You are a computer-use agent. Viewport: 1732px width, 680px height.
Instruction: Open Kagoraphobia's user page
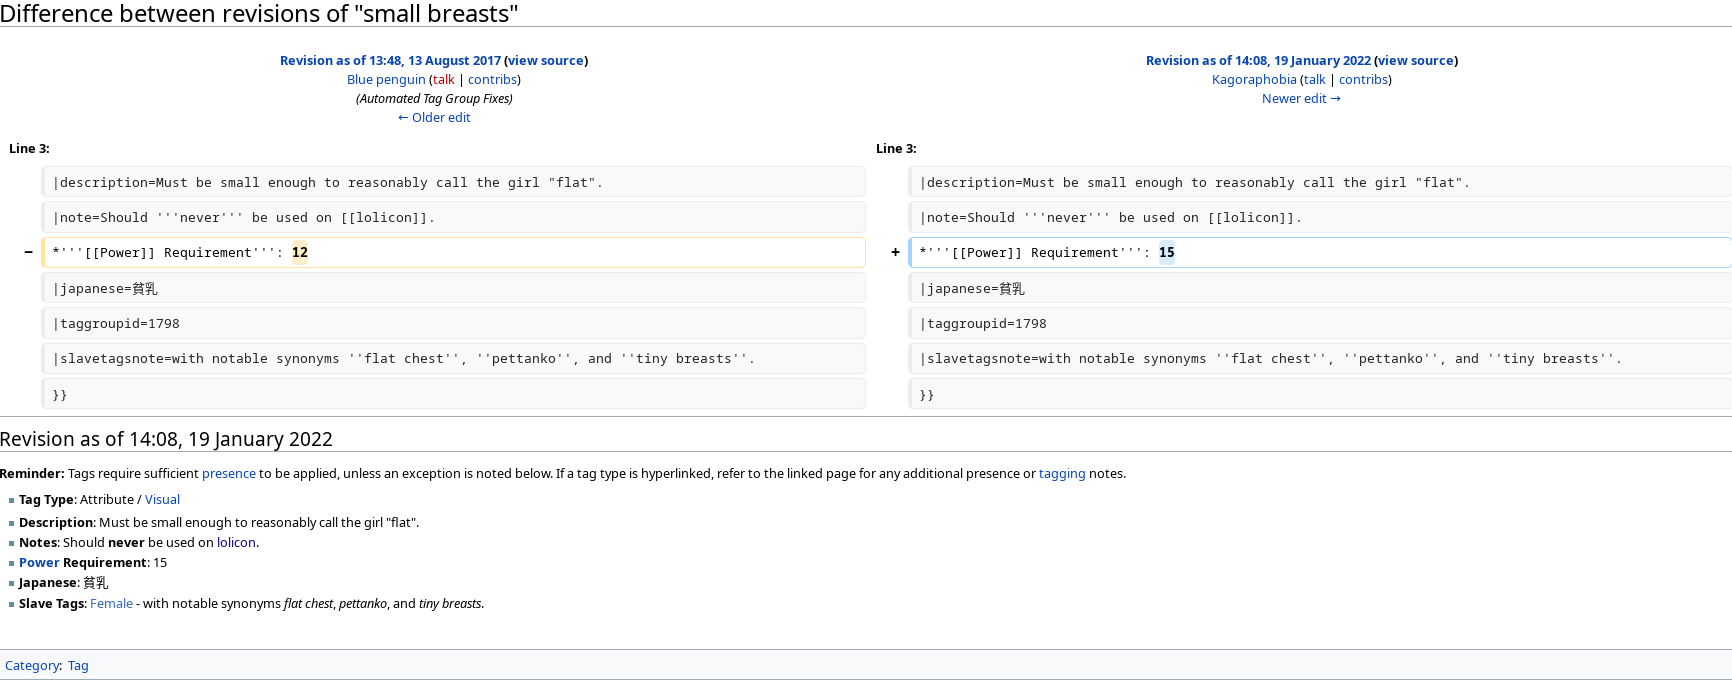[1254, 80]
